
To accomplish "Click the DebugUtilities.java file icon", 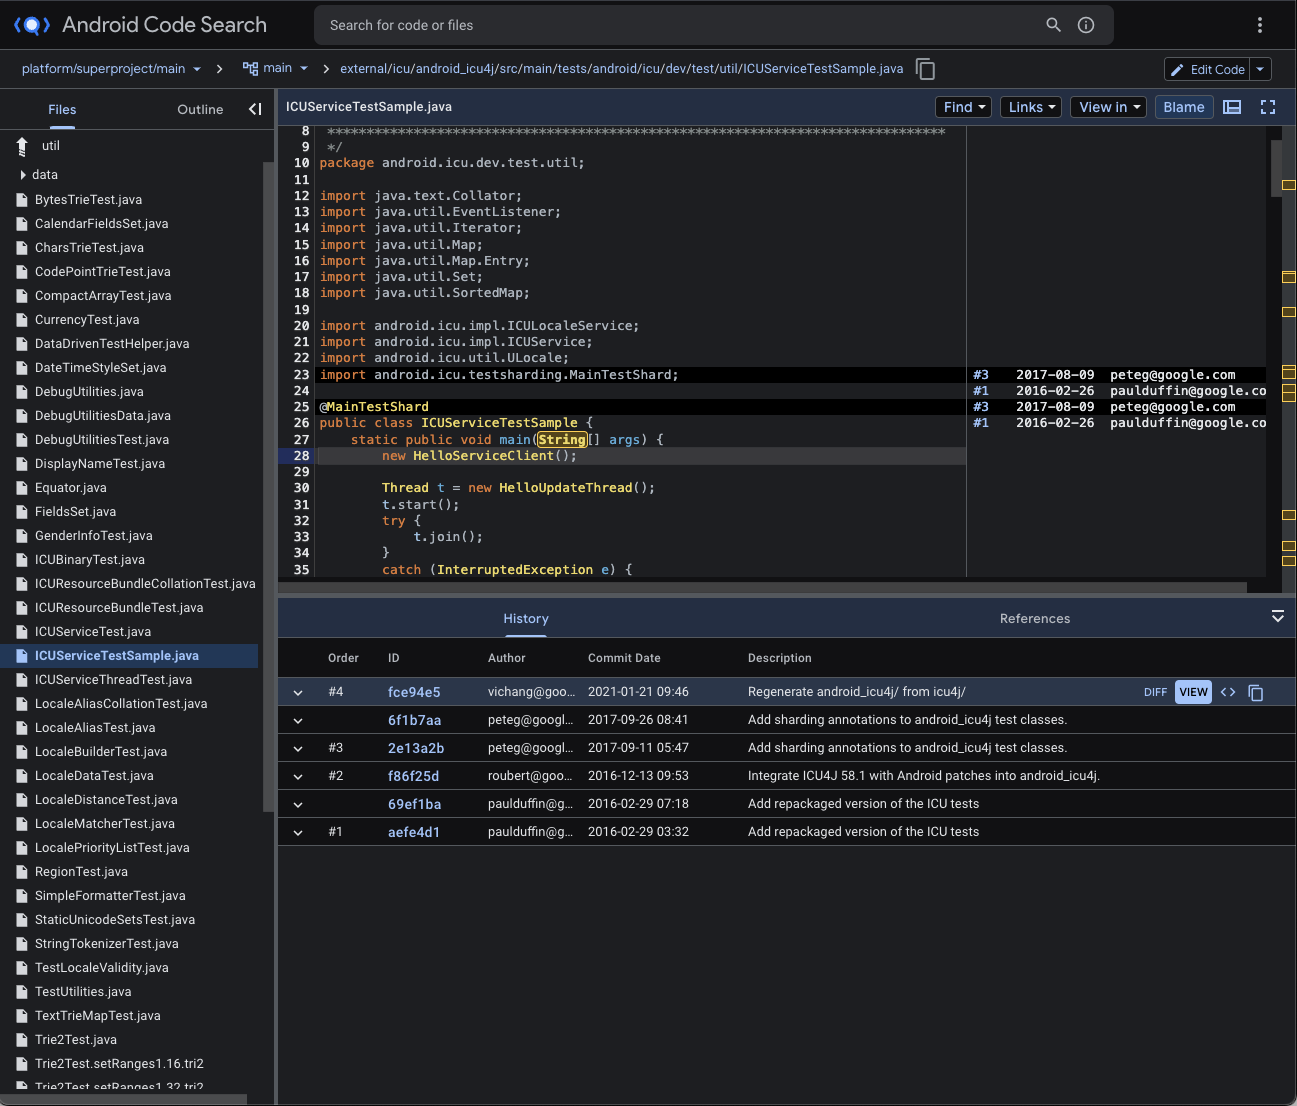I will [22, 392].
